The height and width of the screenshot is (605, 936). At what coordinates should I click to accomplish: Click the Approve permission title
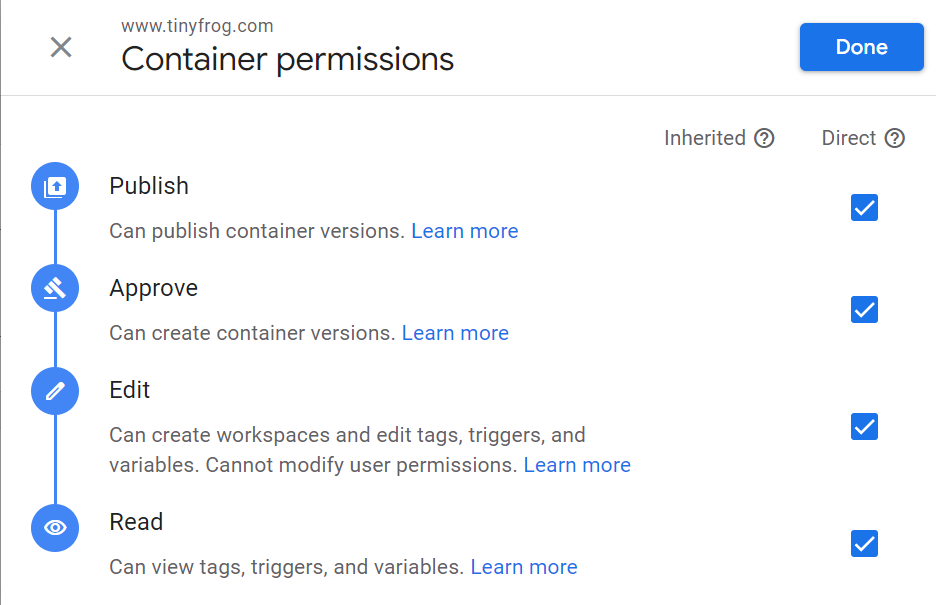[154, 288]
